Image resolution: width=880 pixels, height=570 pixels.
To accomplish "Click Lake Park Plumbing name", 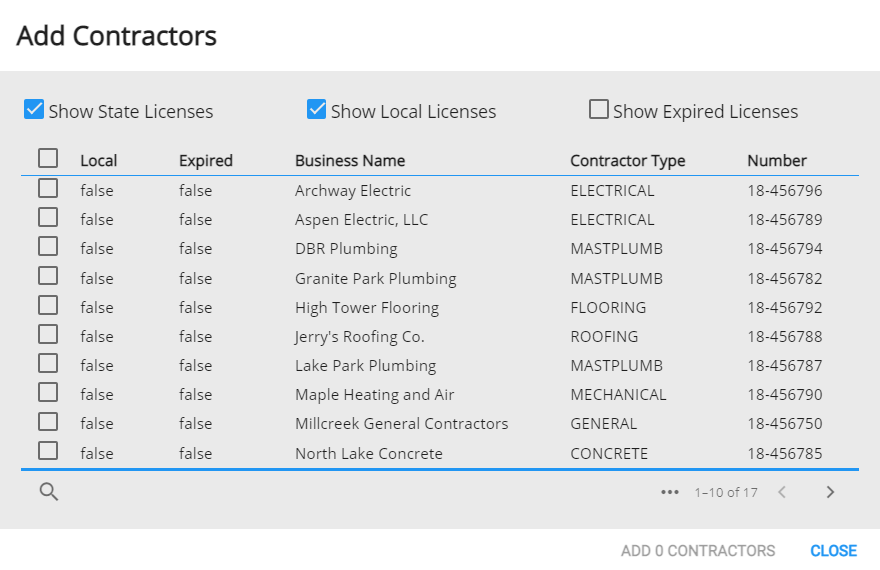I will pos(365,366).
